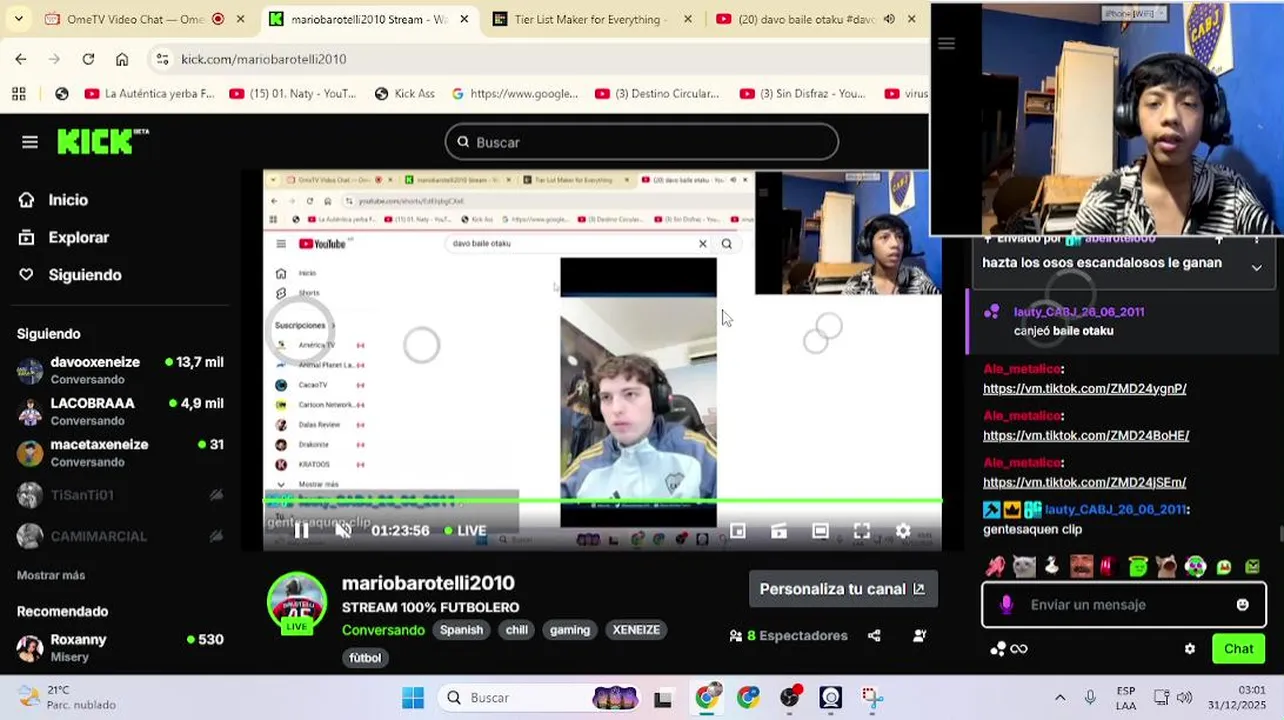
Task: Open the Kick sidebar hamburger menu
Action: click(x=30, y=142)
